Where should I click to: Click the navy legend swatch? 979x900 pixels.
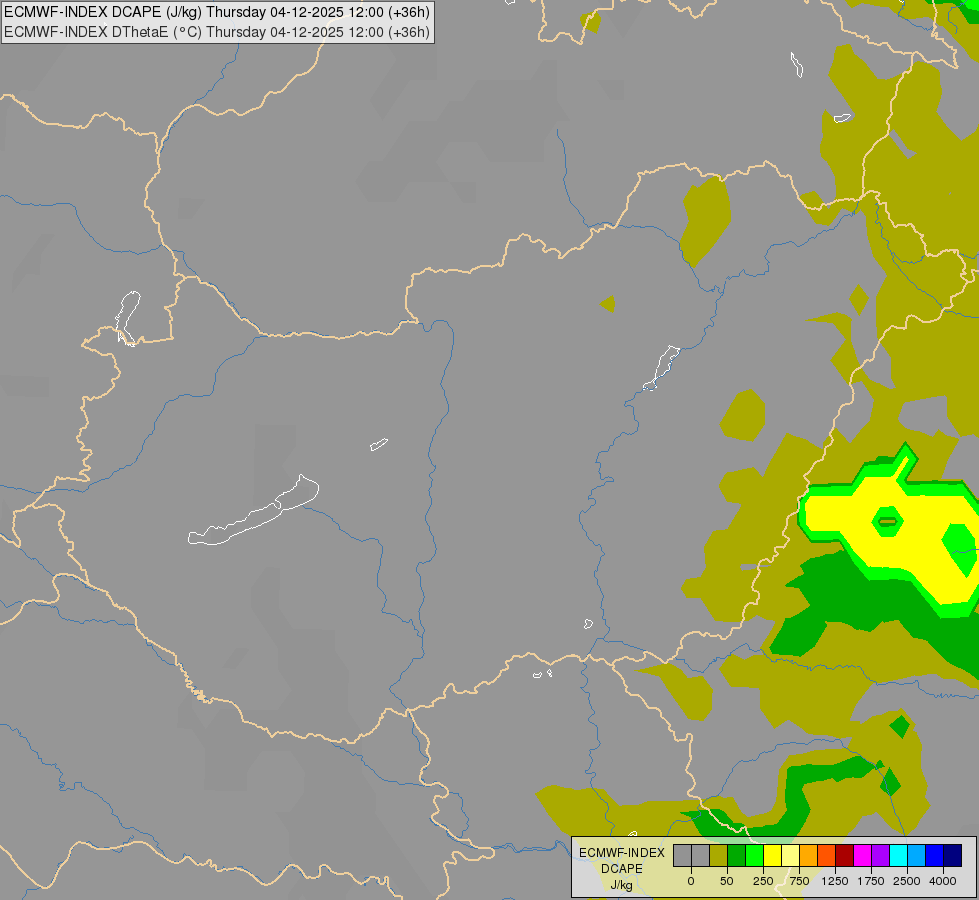[953, 856]
